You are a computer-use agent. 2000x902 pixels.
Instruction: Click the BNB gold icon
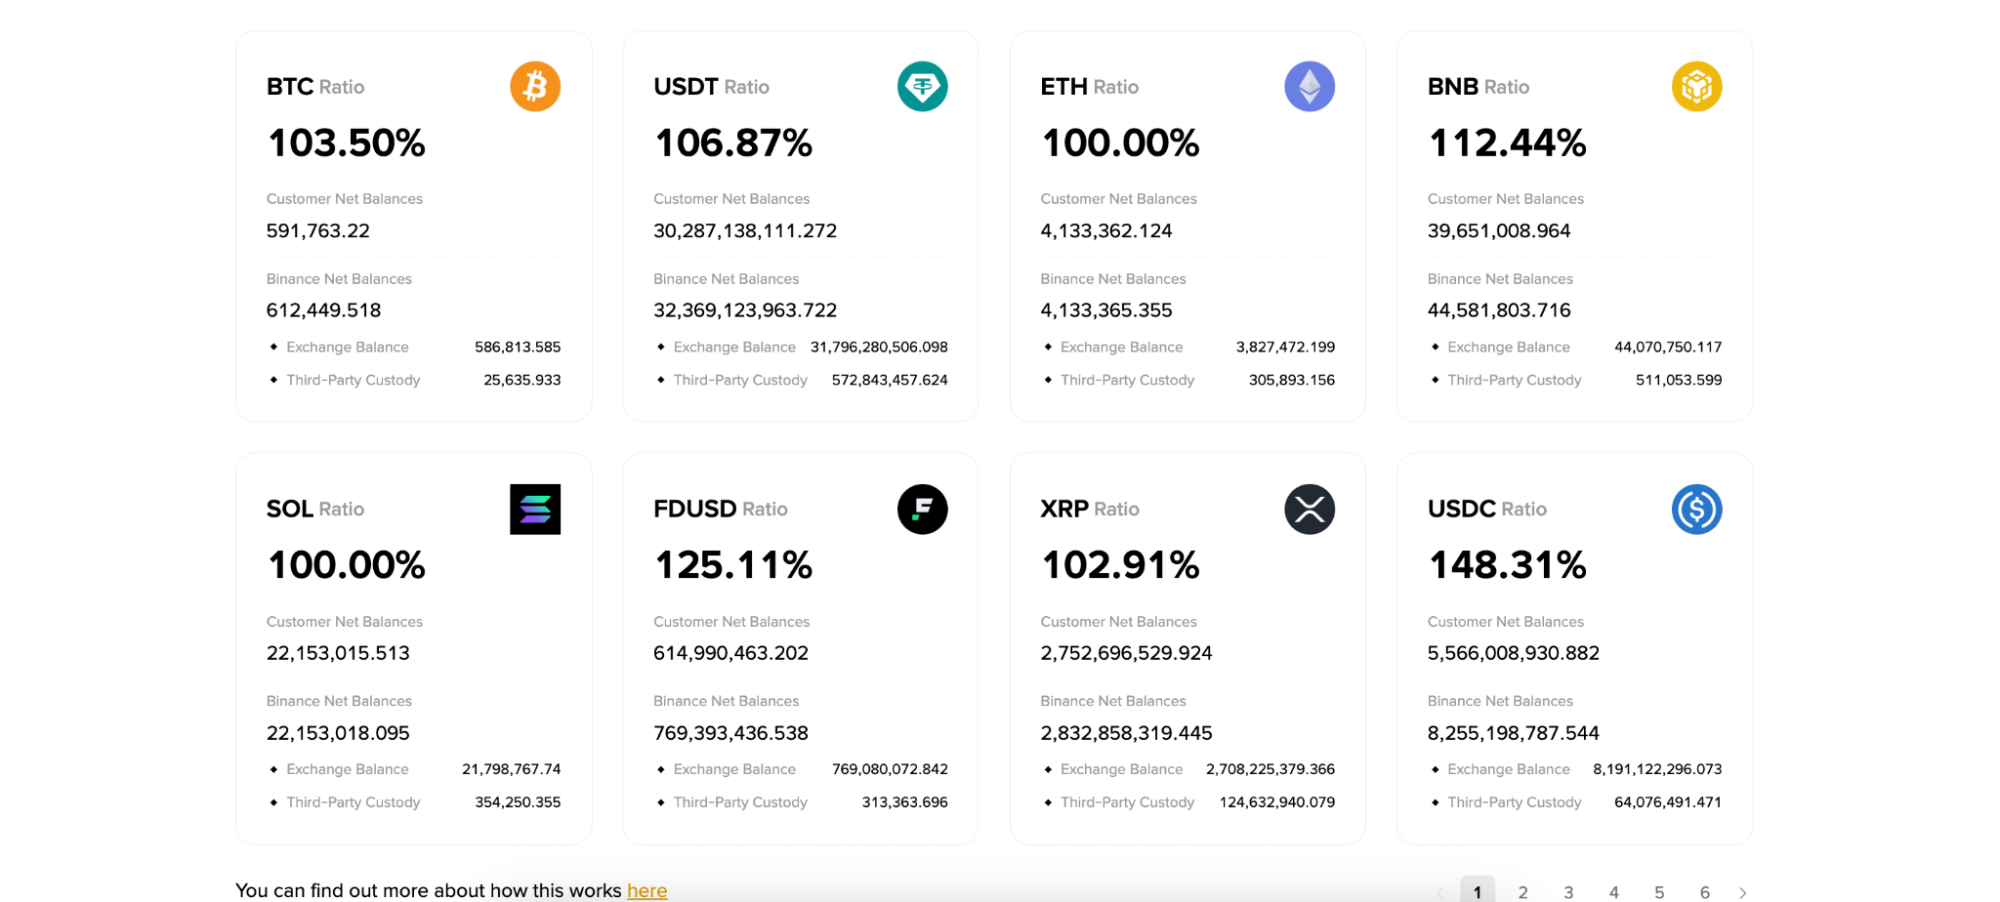tap(1697, 86)
